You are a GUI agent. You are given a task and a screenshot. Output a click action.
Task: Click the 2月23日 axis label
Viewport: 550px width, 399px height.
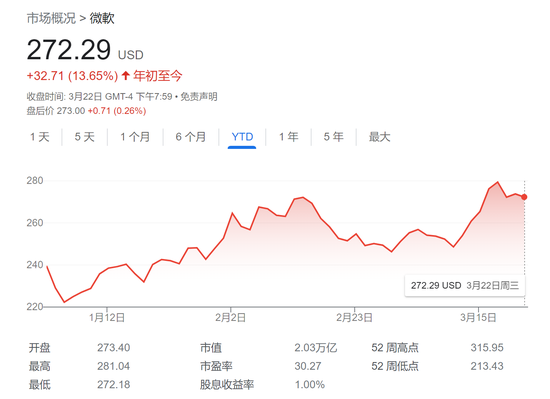click(354, 318)
